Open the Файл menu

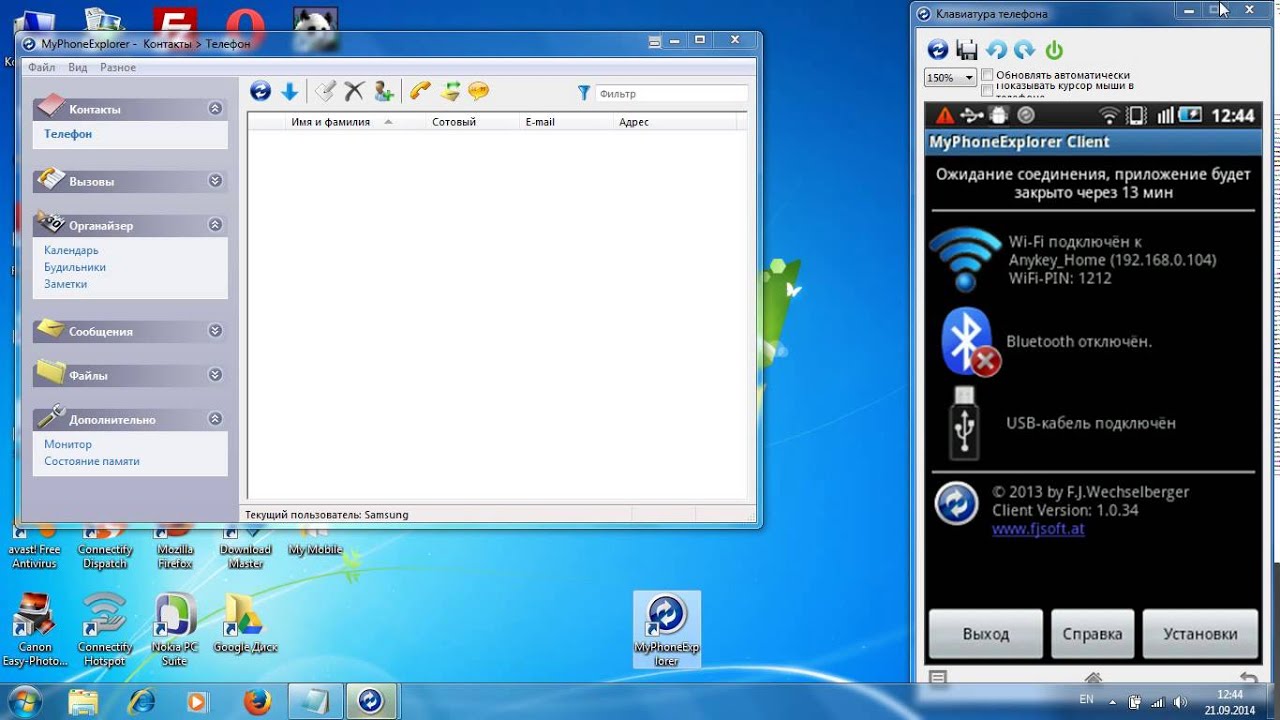(42, 67)
